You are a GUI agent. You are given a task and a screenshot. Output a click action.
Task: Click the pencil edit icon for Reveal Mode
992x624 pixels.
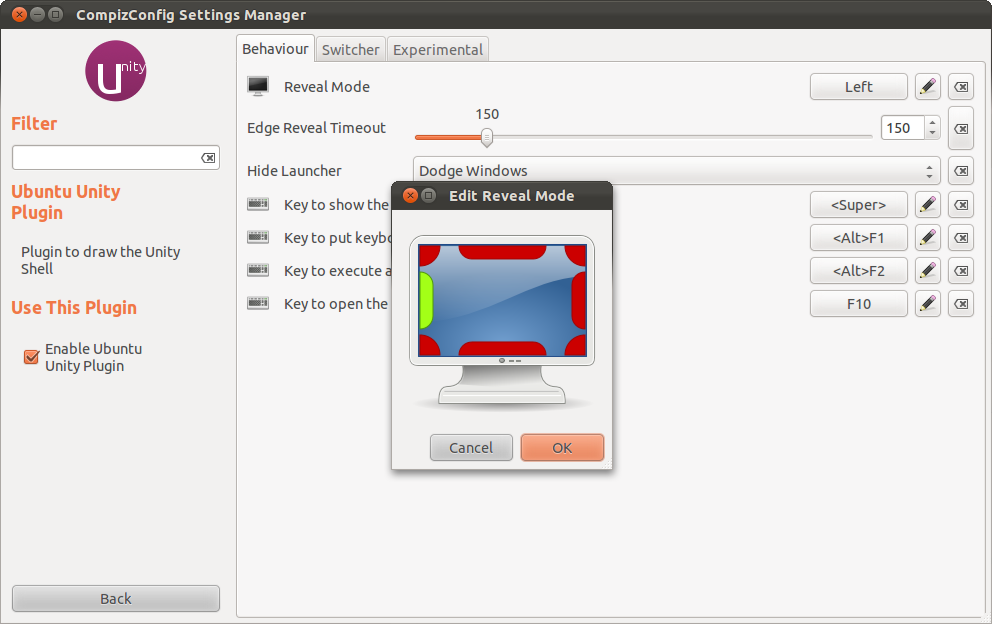(x=927, y=87)
